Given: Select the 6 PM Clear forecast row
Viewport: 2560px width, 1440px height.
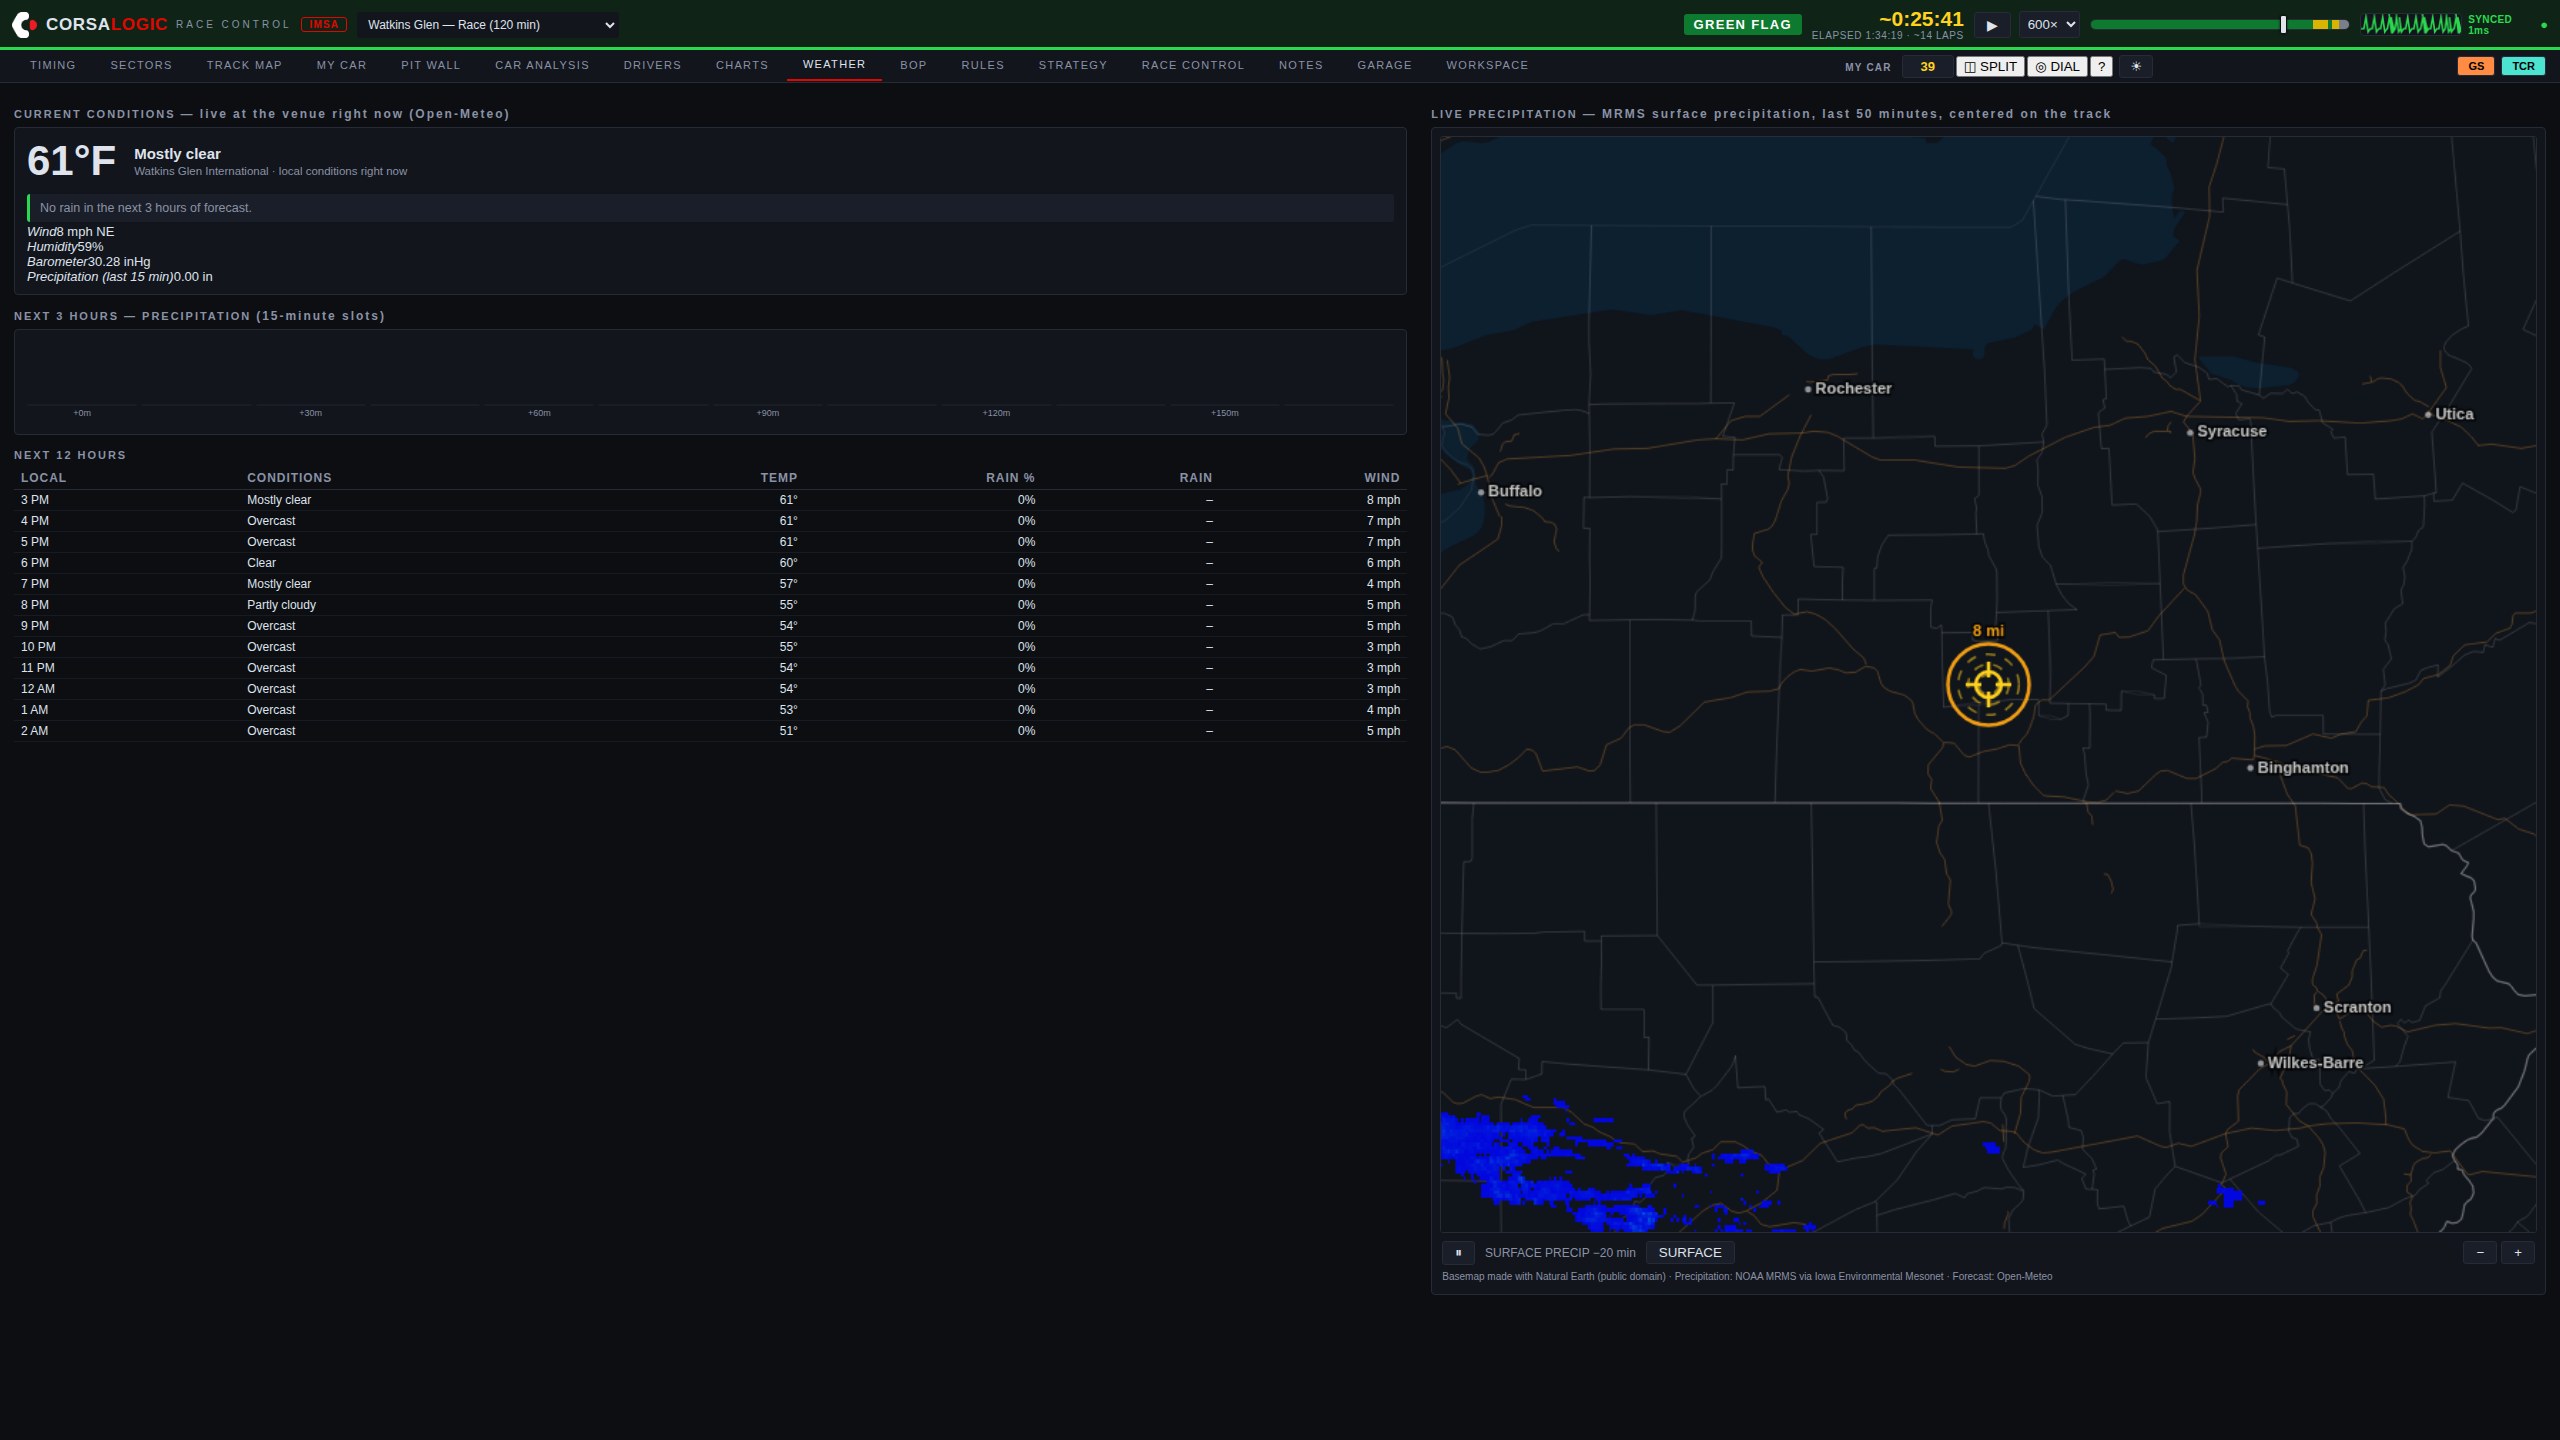Looking at the screenshot, I should point(710,563).
